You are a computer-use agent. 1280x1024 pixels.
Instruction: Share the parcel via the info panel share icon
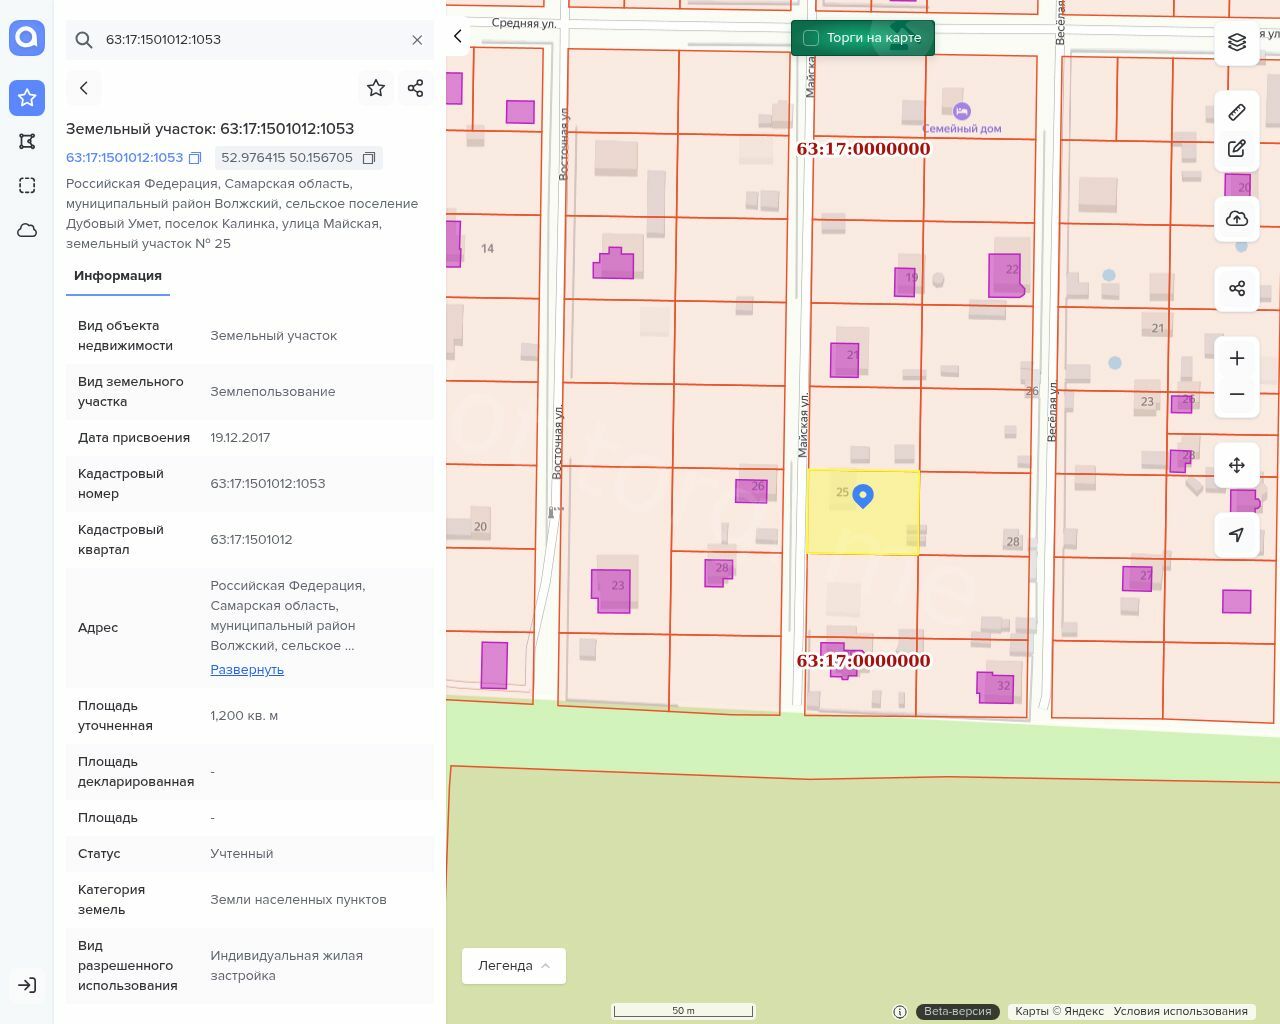(416, 88)
